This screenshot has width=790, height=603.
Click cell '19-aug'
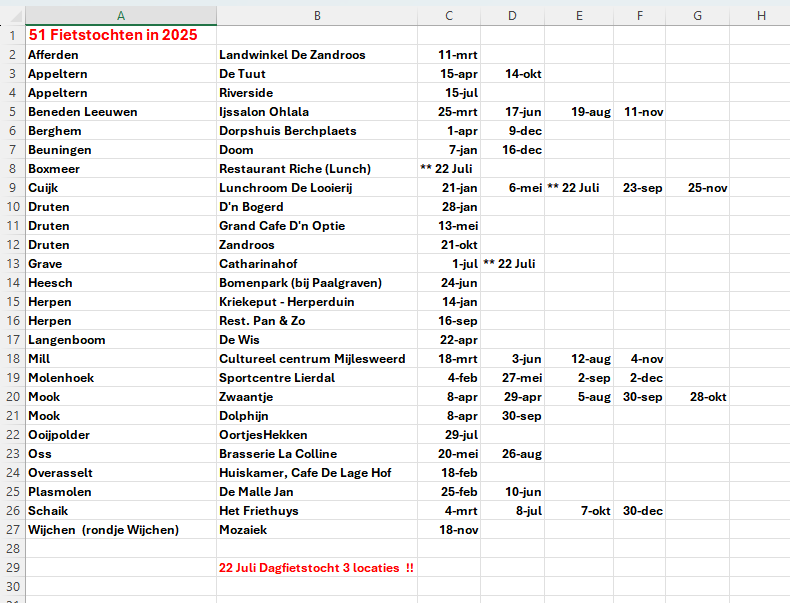pyautogui.click(x=579, y=112)
